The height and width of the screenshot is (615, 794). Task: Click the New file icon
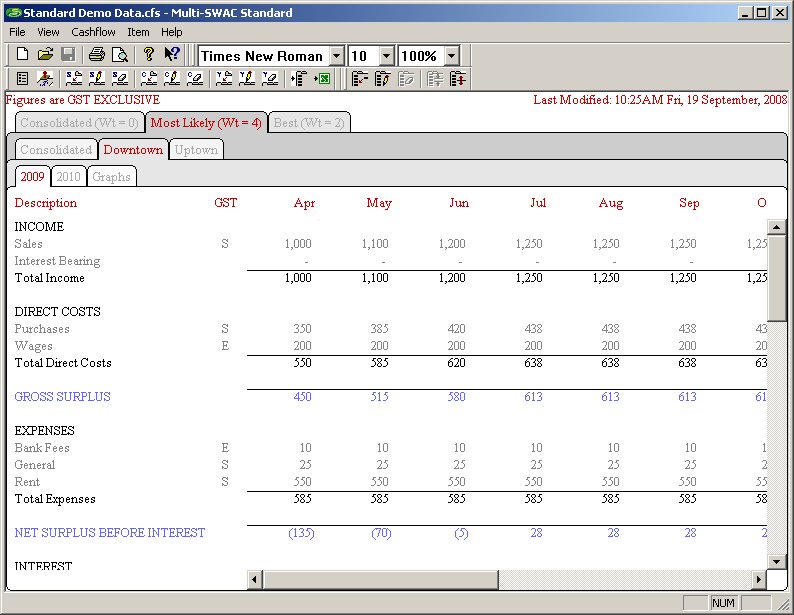[22, 55]
